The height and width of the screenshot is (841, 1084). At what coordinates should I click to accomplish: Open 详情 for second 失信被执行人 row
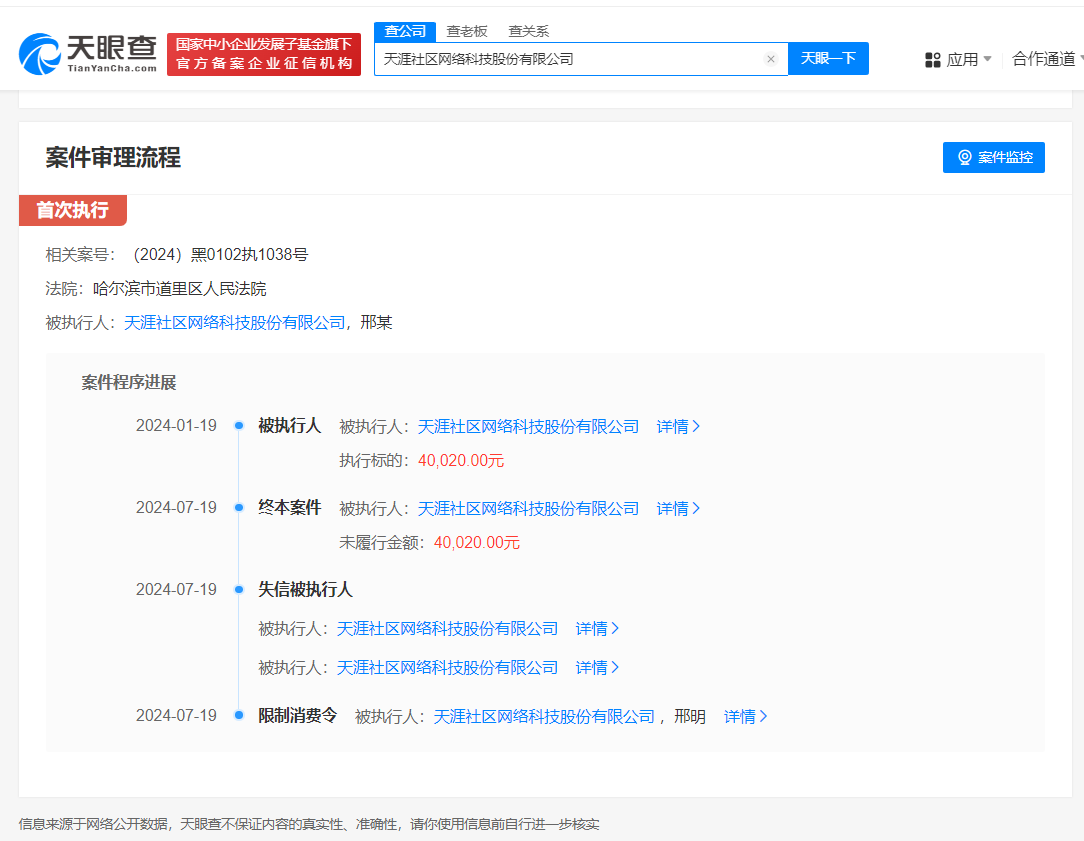[x=597, y=667]
